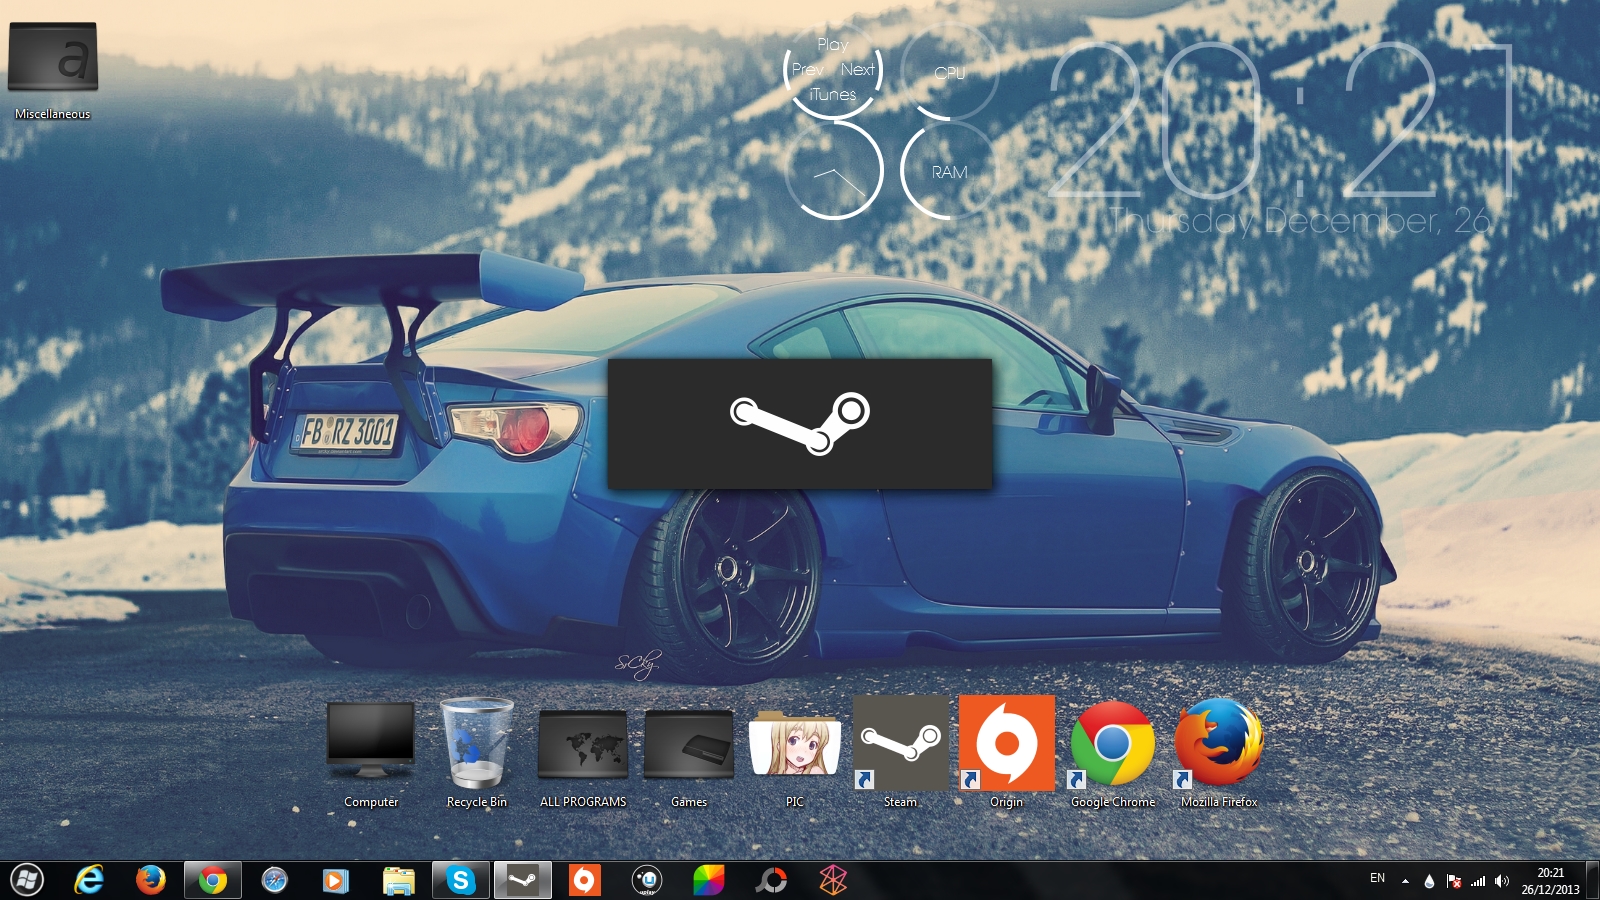Screen dimensions: 1600x900
Task: Open the Action Center flag icon
Action: point(1454,881)
